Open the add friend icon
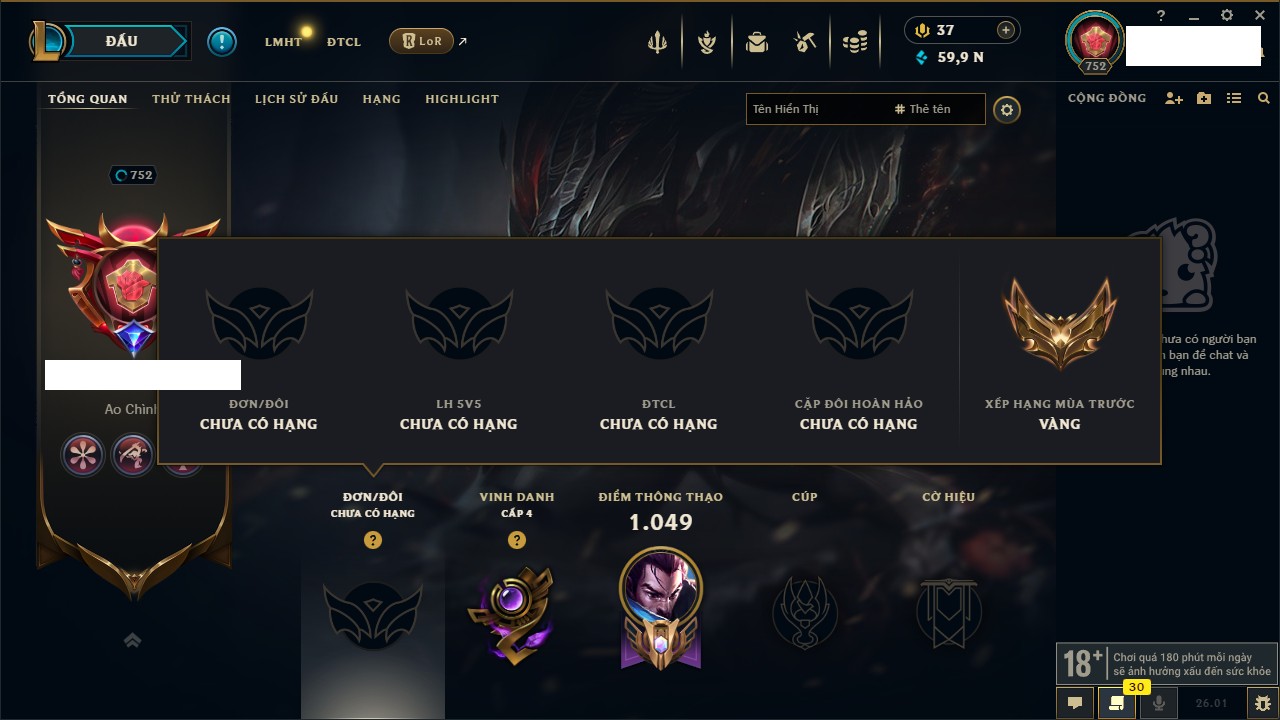This screenshot has height=720, width=1280. pos(1174,98)
